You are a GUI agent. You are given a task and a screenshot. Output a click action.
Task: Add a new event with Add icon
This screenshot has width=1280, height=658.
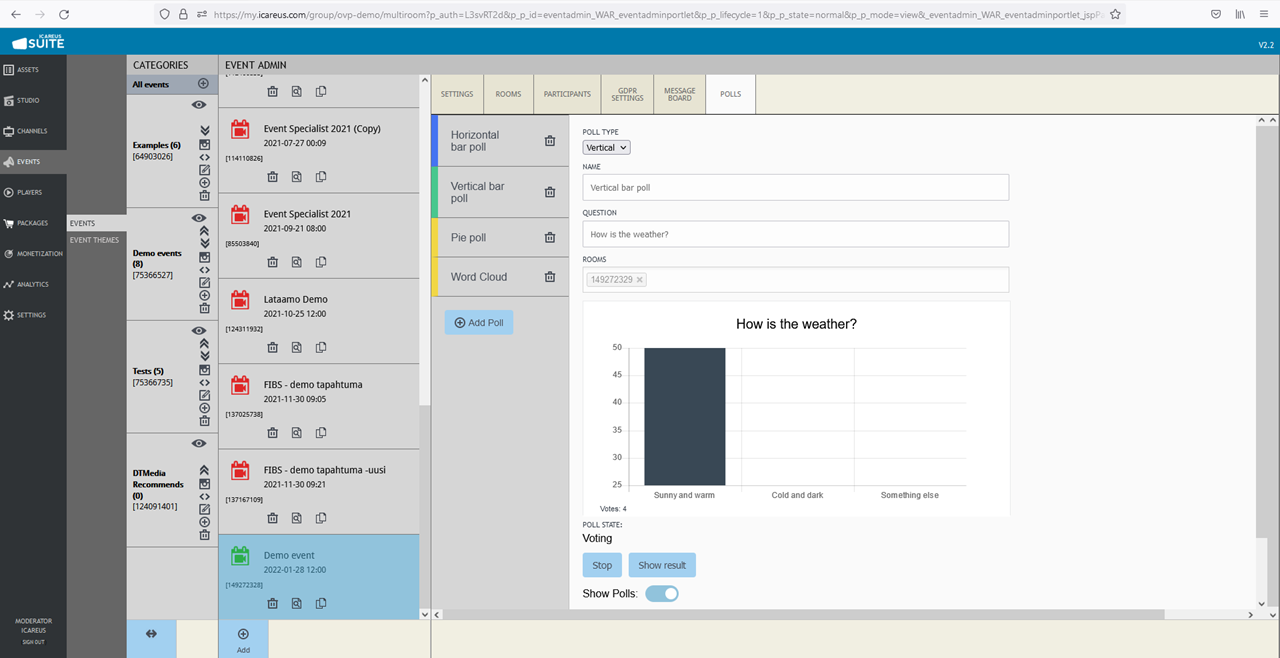(x=243, y=639)
